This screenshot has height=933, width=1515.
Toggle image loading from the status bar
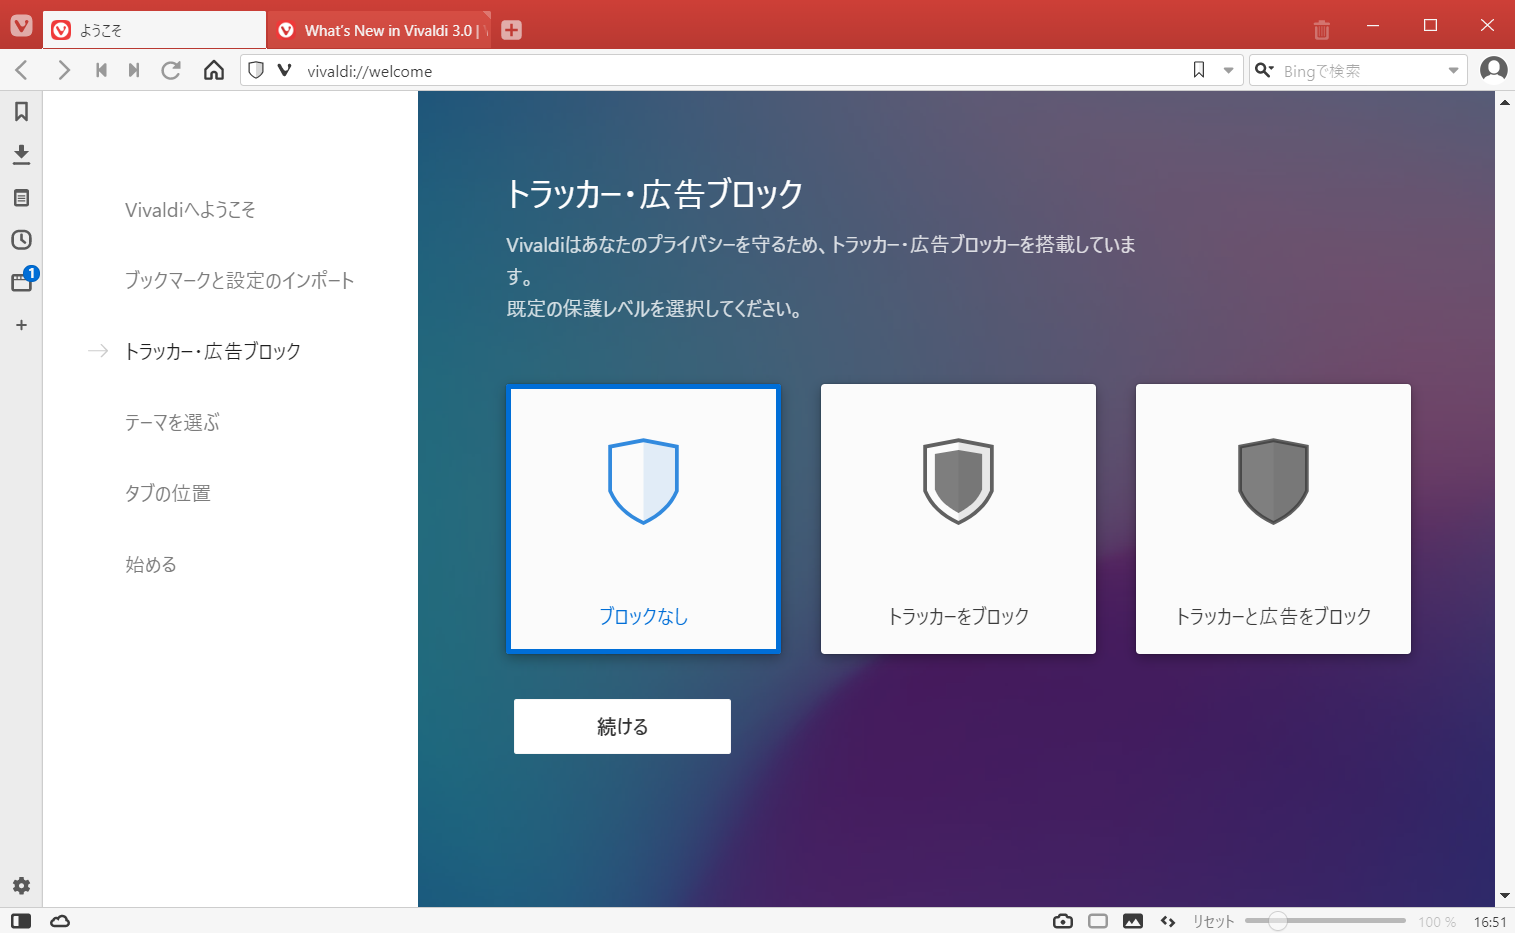(x=1133, y=921)
